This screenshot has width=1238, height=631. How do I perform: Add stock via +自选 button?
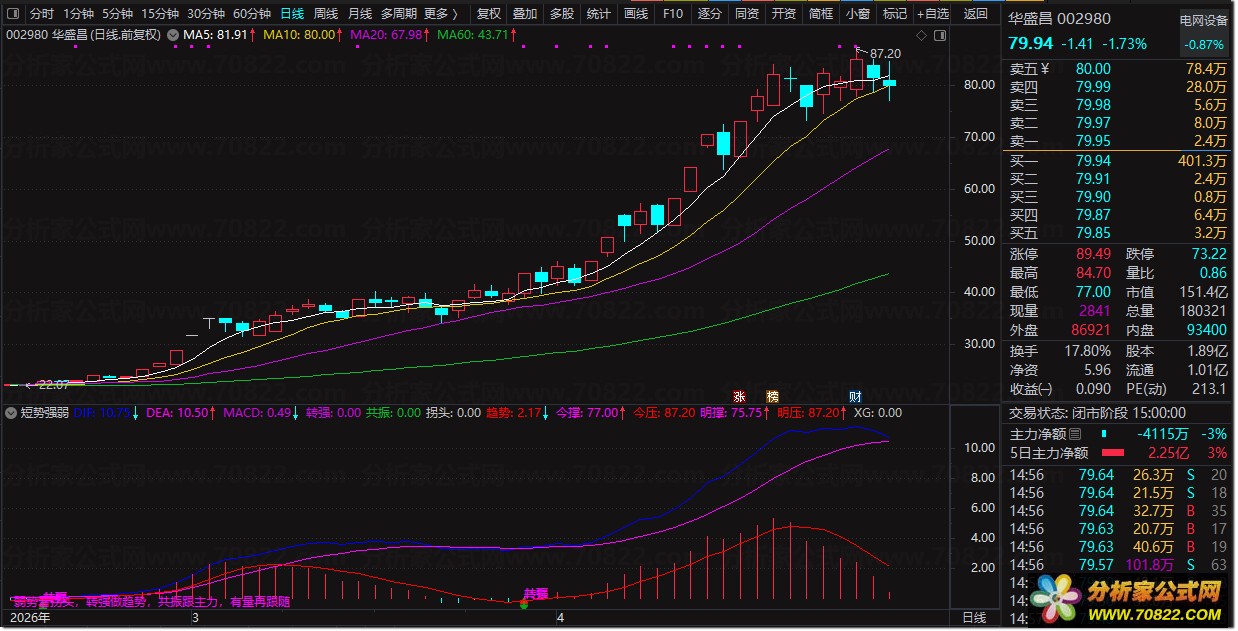click(933, 14)
